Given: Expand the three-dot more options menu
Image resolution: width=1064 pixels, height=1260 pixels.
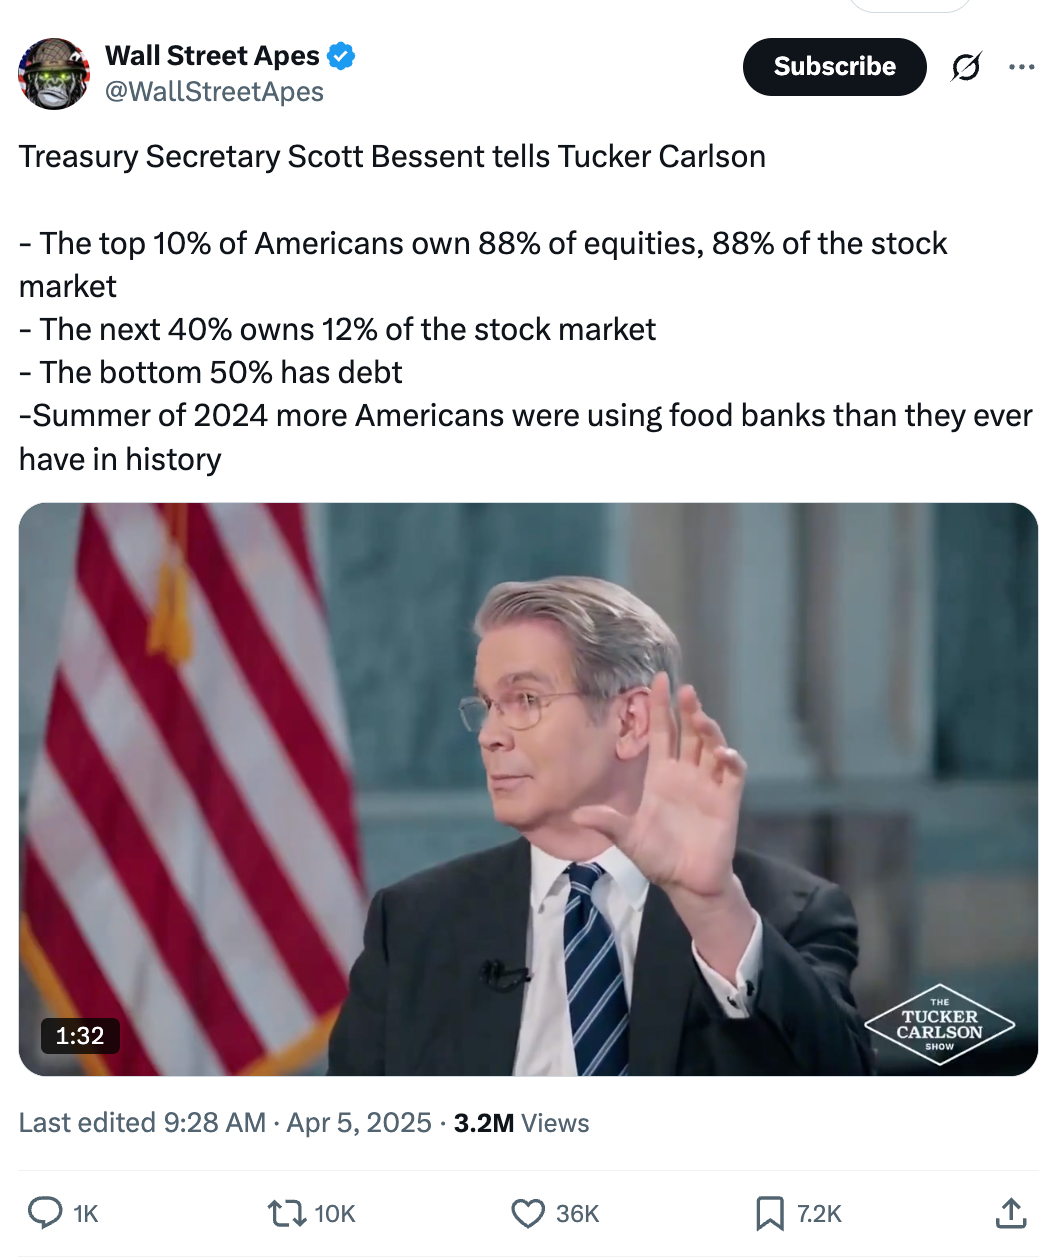Looking at the screenshot, I should tap(1021, 67).
